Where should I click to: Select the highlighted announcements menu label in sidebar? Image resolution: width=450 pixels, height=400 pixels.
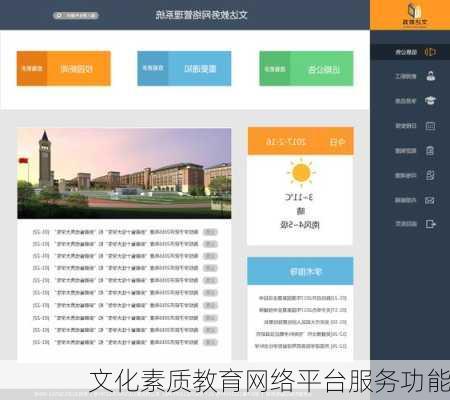click(406, 52)
